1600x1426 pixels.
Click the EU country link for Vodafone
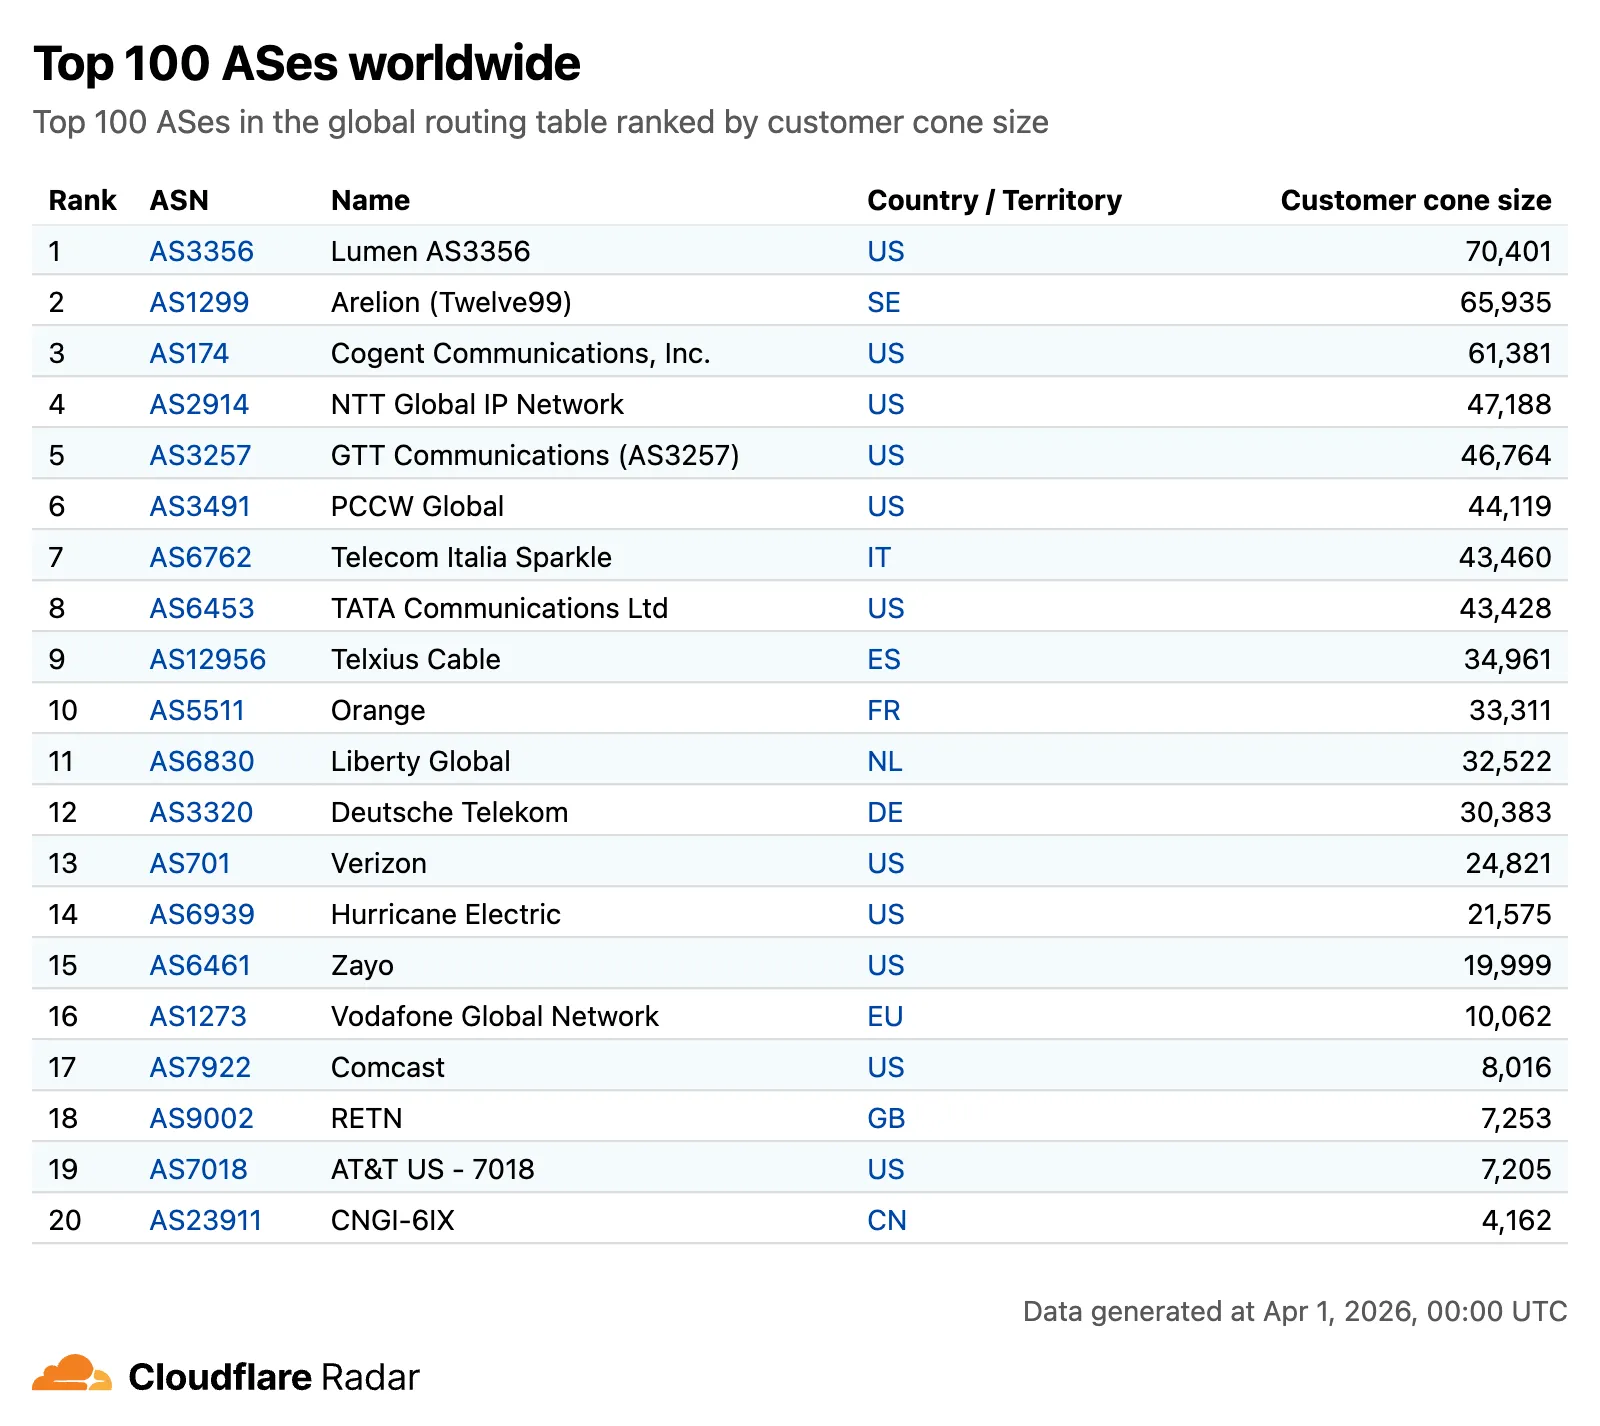884,1016
